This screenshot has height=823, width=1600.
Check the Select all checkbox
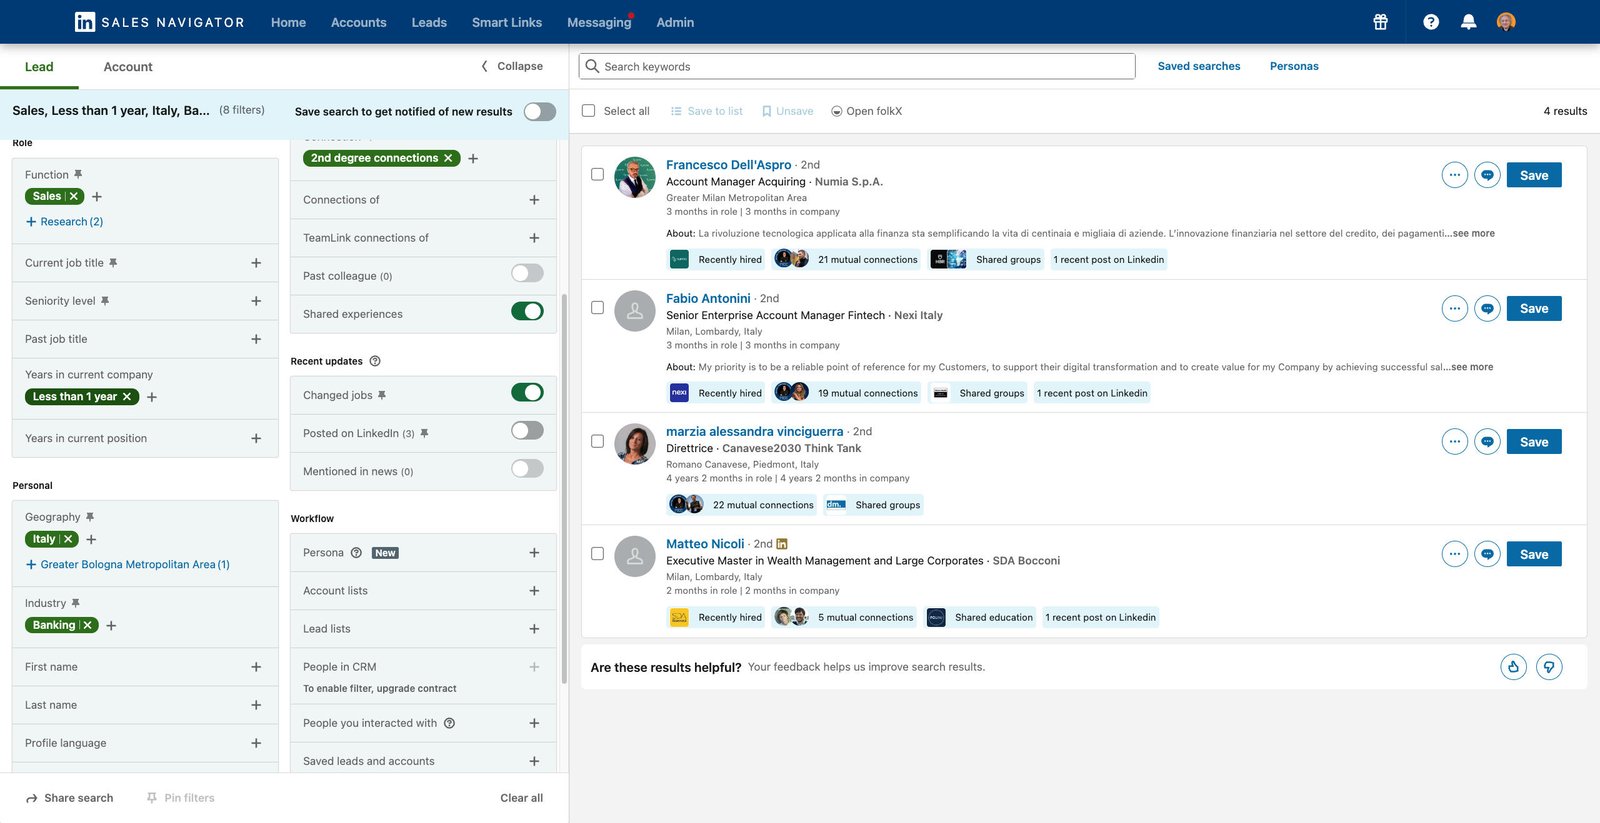pyautogui.click(x=589, y=111)
